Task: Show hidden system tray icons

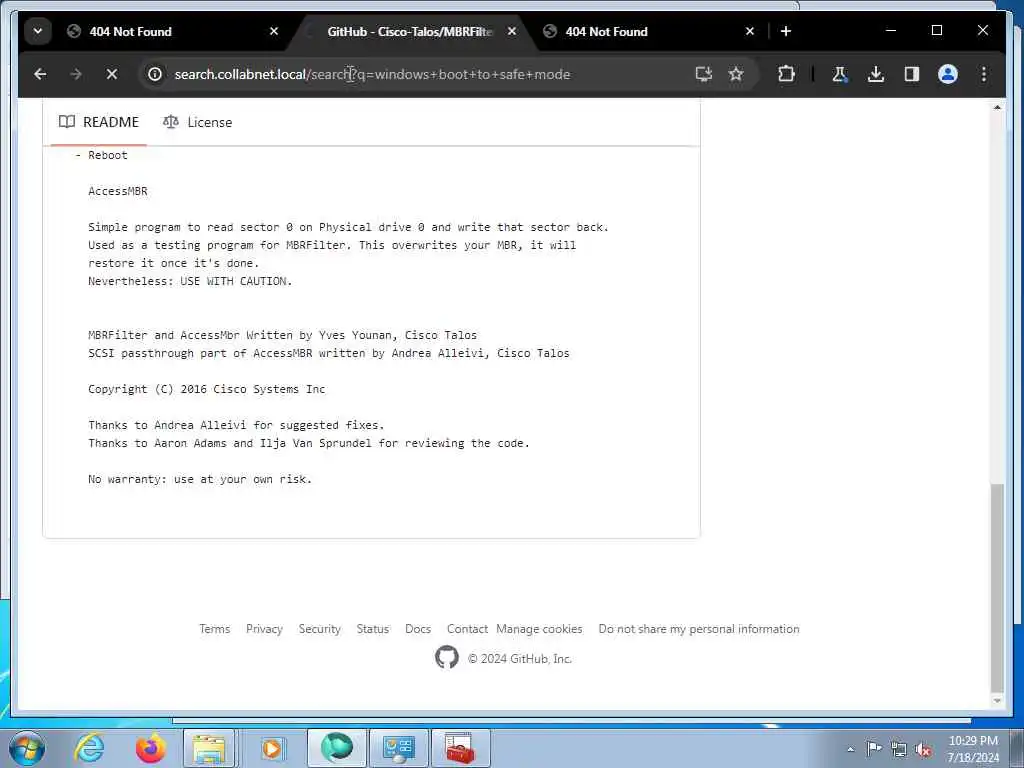Action: point(850,750)
